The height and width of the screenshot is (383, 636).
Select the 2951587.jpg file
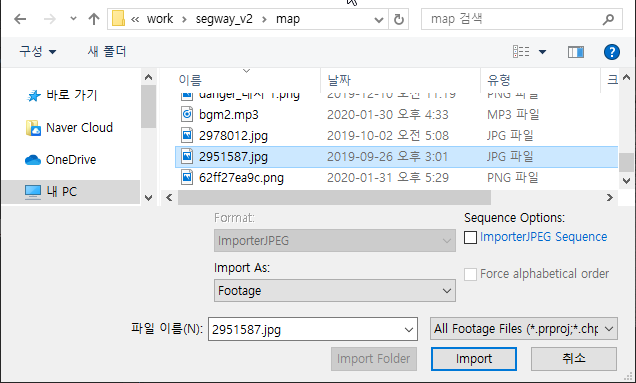tap(396, 157)
